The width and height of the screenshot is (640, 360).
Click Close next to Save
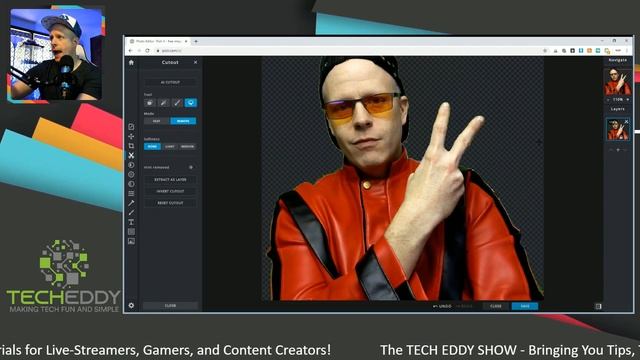(x=496, y=306)
